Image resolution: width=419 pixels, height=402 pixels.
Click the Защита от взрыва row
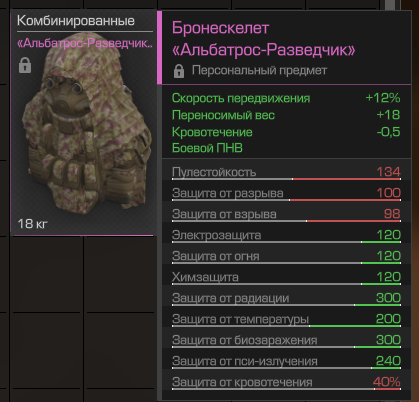coord(286,215)
